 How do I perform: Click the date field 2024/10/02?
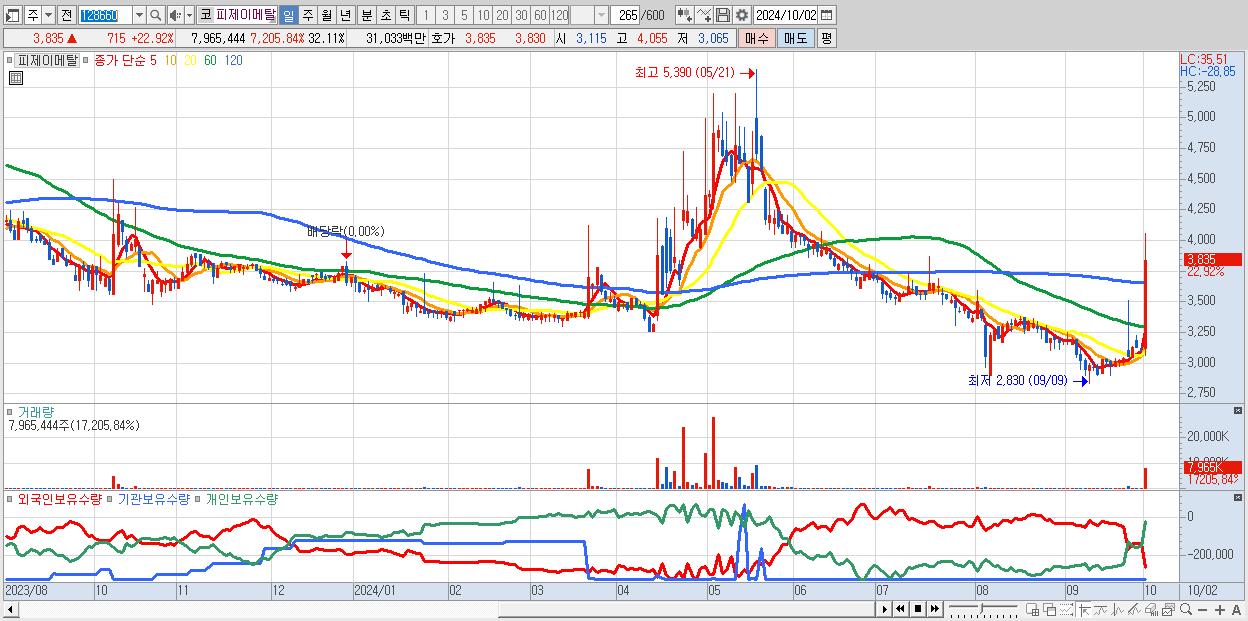[x=785, y=15]
